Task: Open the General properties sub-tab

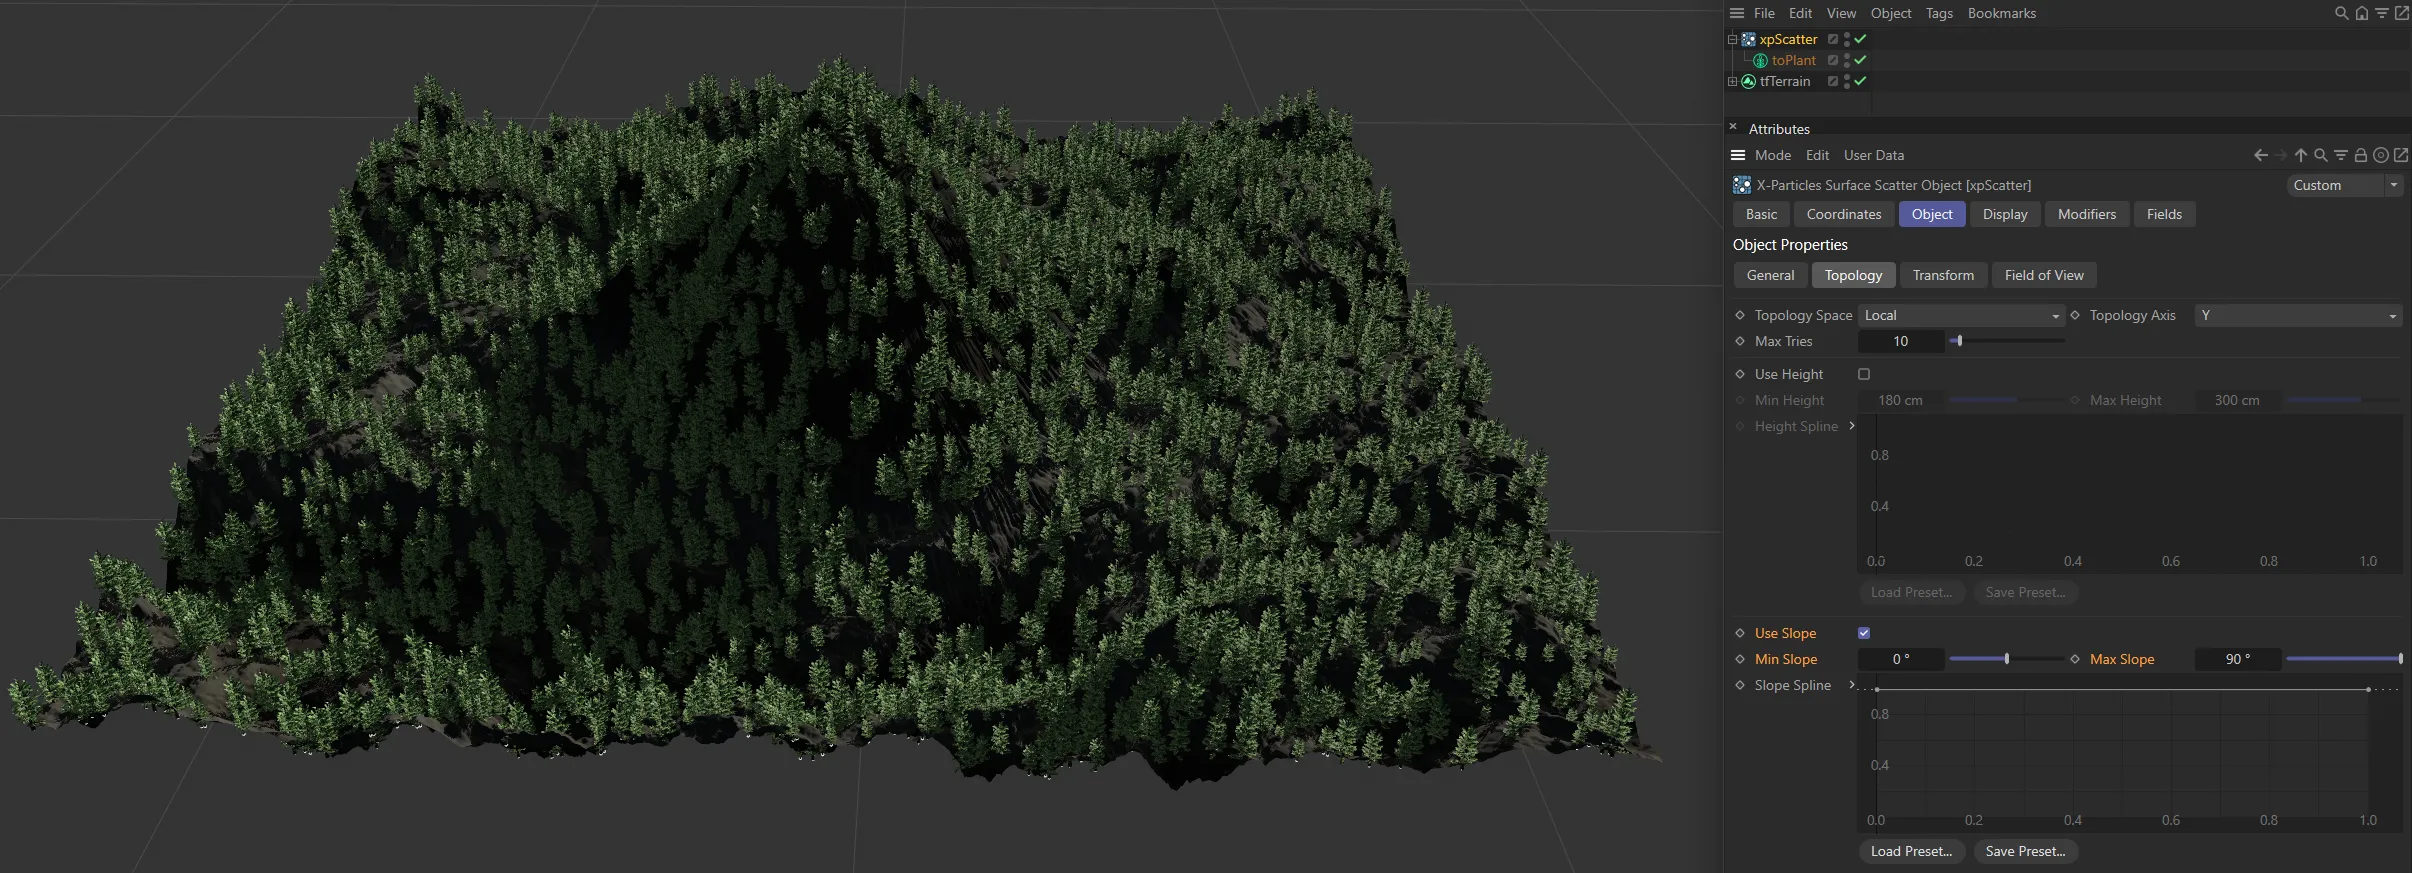Action: click(1770, 275)
